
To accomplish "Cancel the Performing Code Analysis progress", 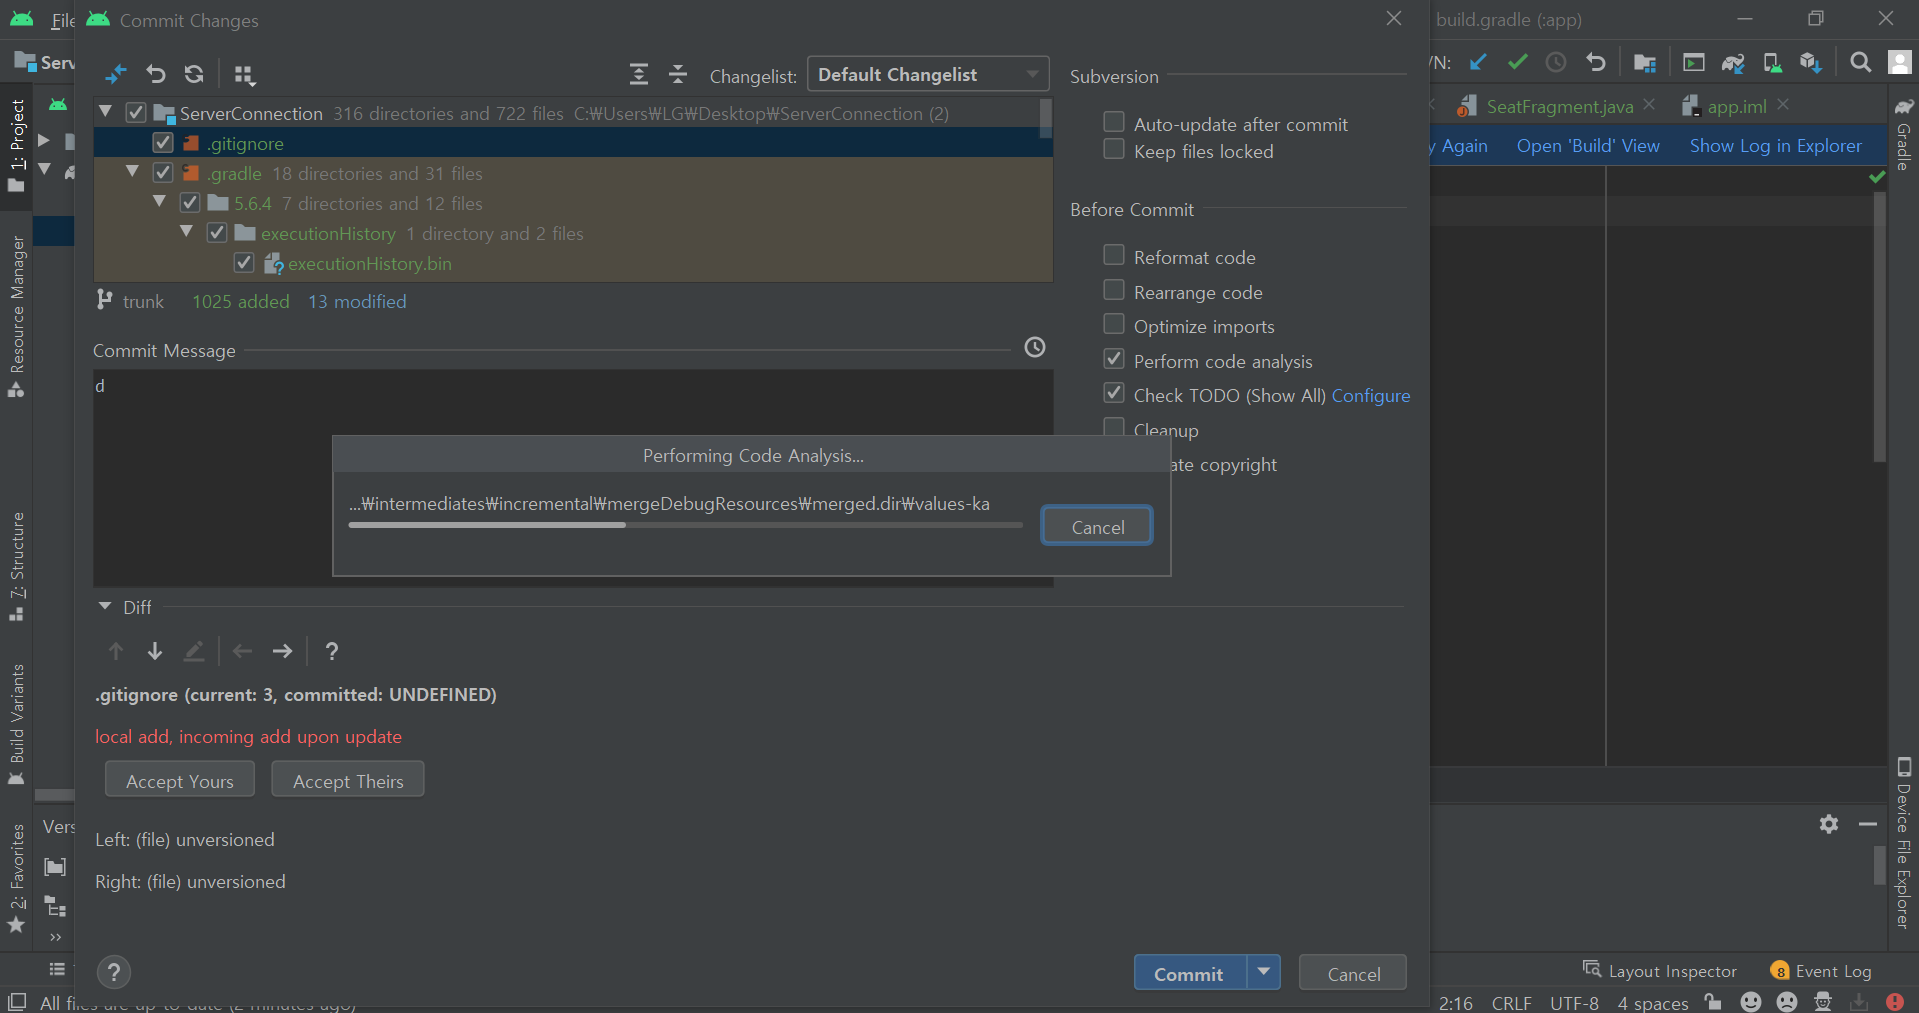I will pos(1097,526).
